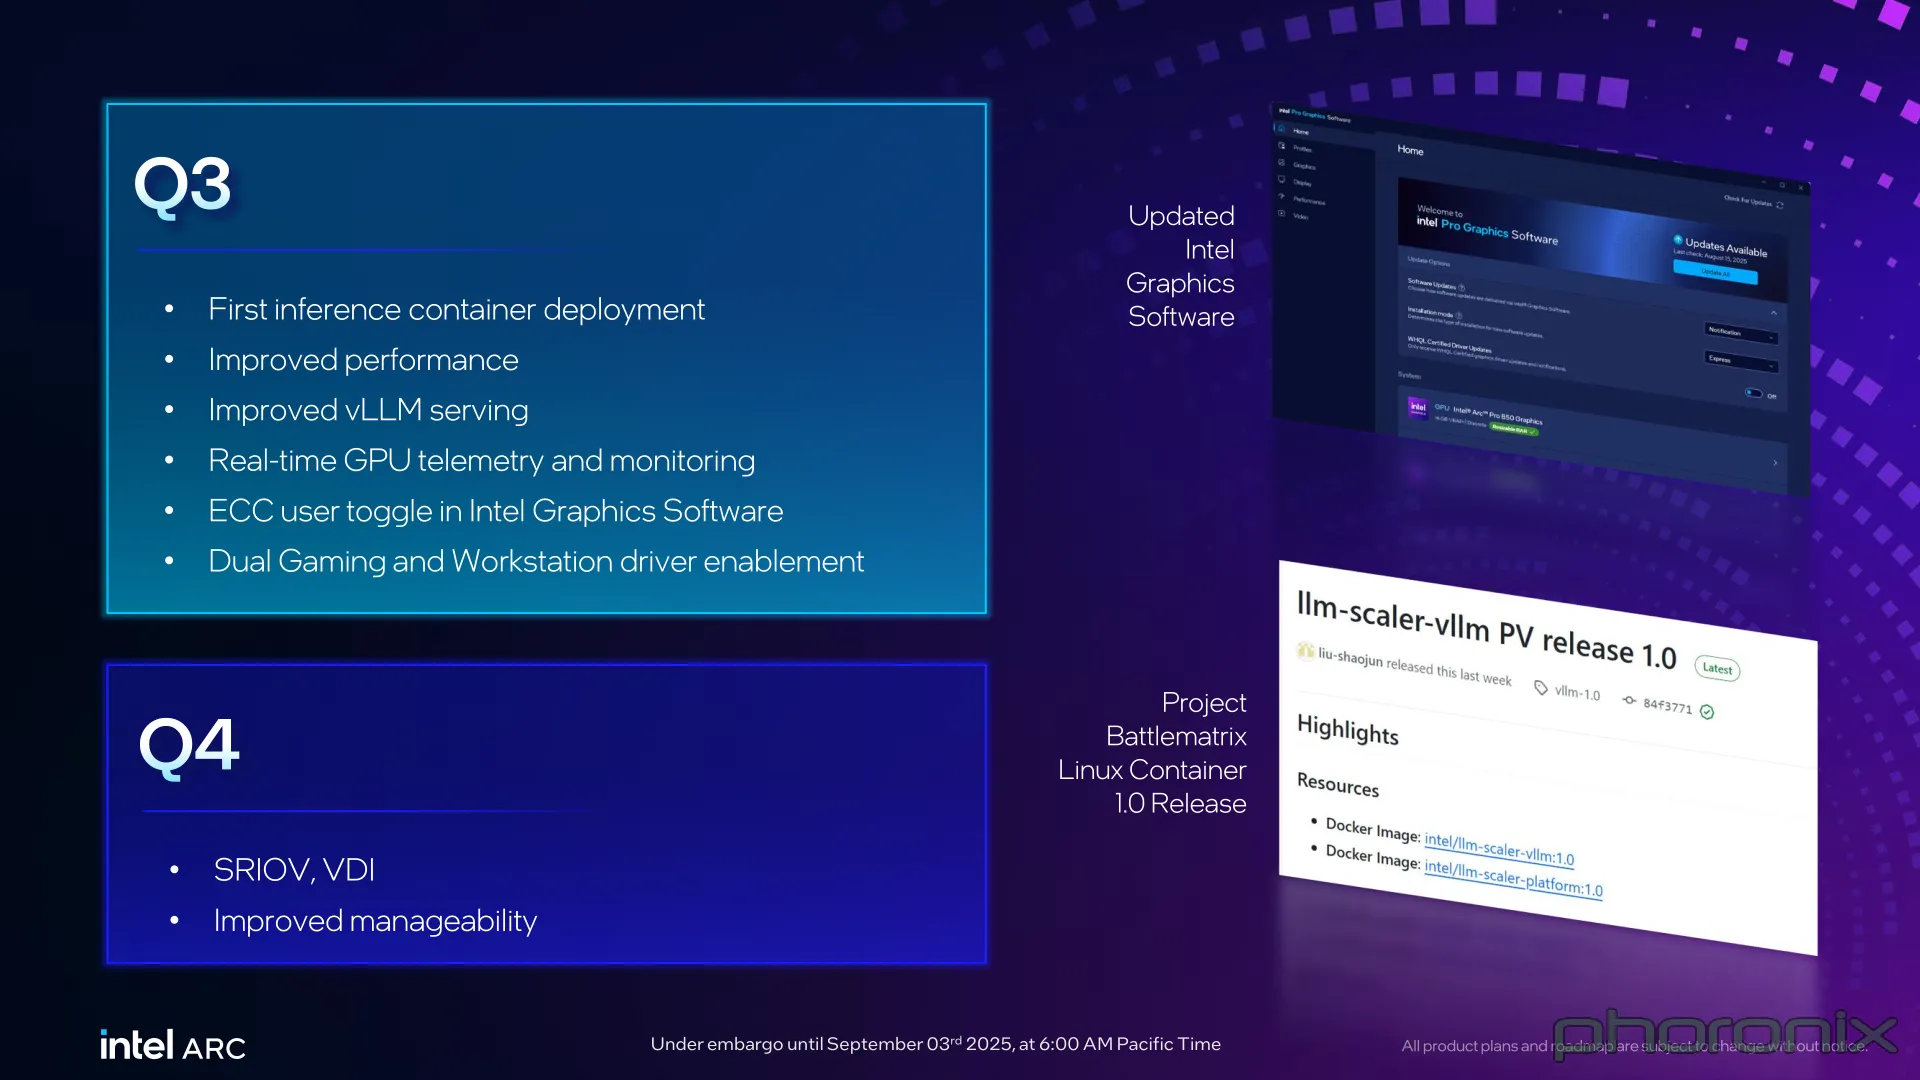Viewport: 1920px width, 1080px height.
Task: Click the liu-shaojun user avatar
Action: [1305, 651]
